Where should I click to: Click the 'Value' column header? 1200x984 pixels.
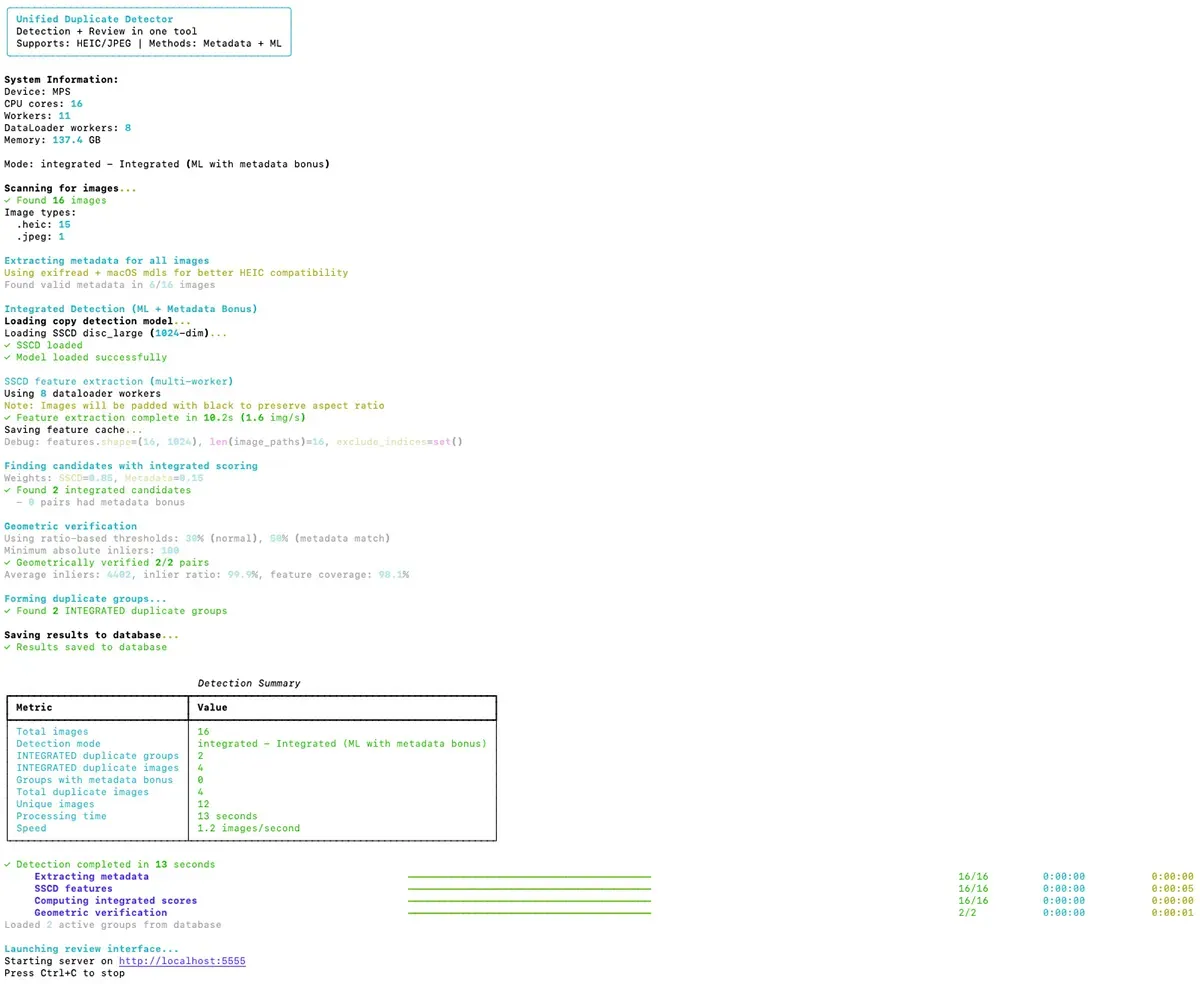[213, 708]
